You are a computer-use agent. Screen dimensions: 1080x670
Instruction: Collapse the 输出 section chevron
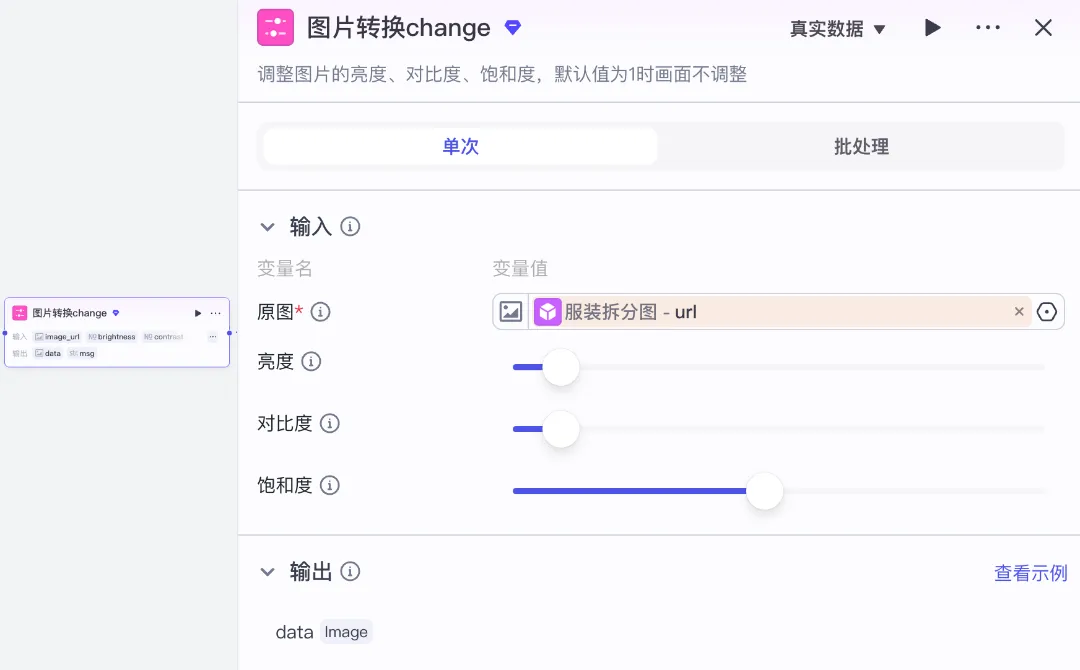point(267,572)
